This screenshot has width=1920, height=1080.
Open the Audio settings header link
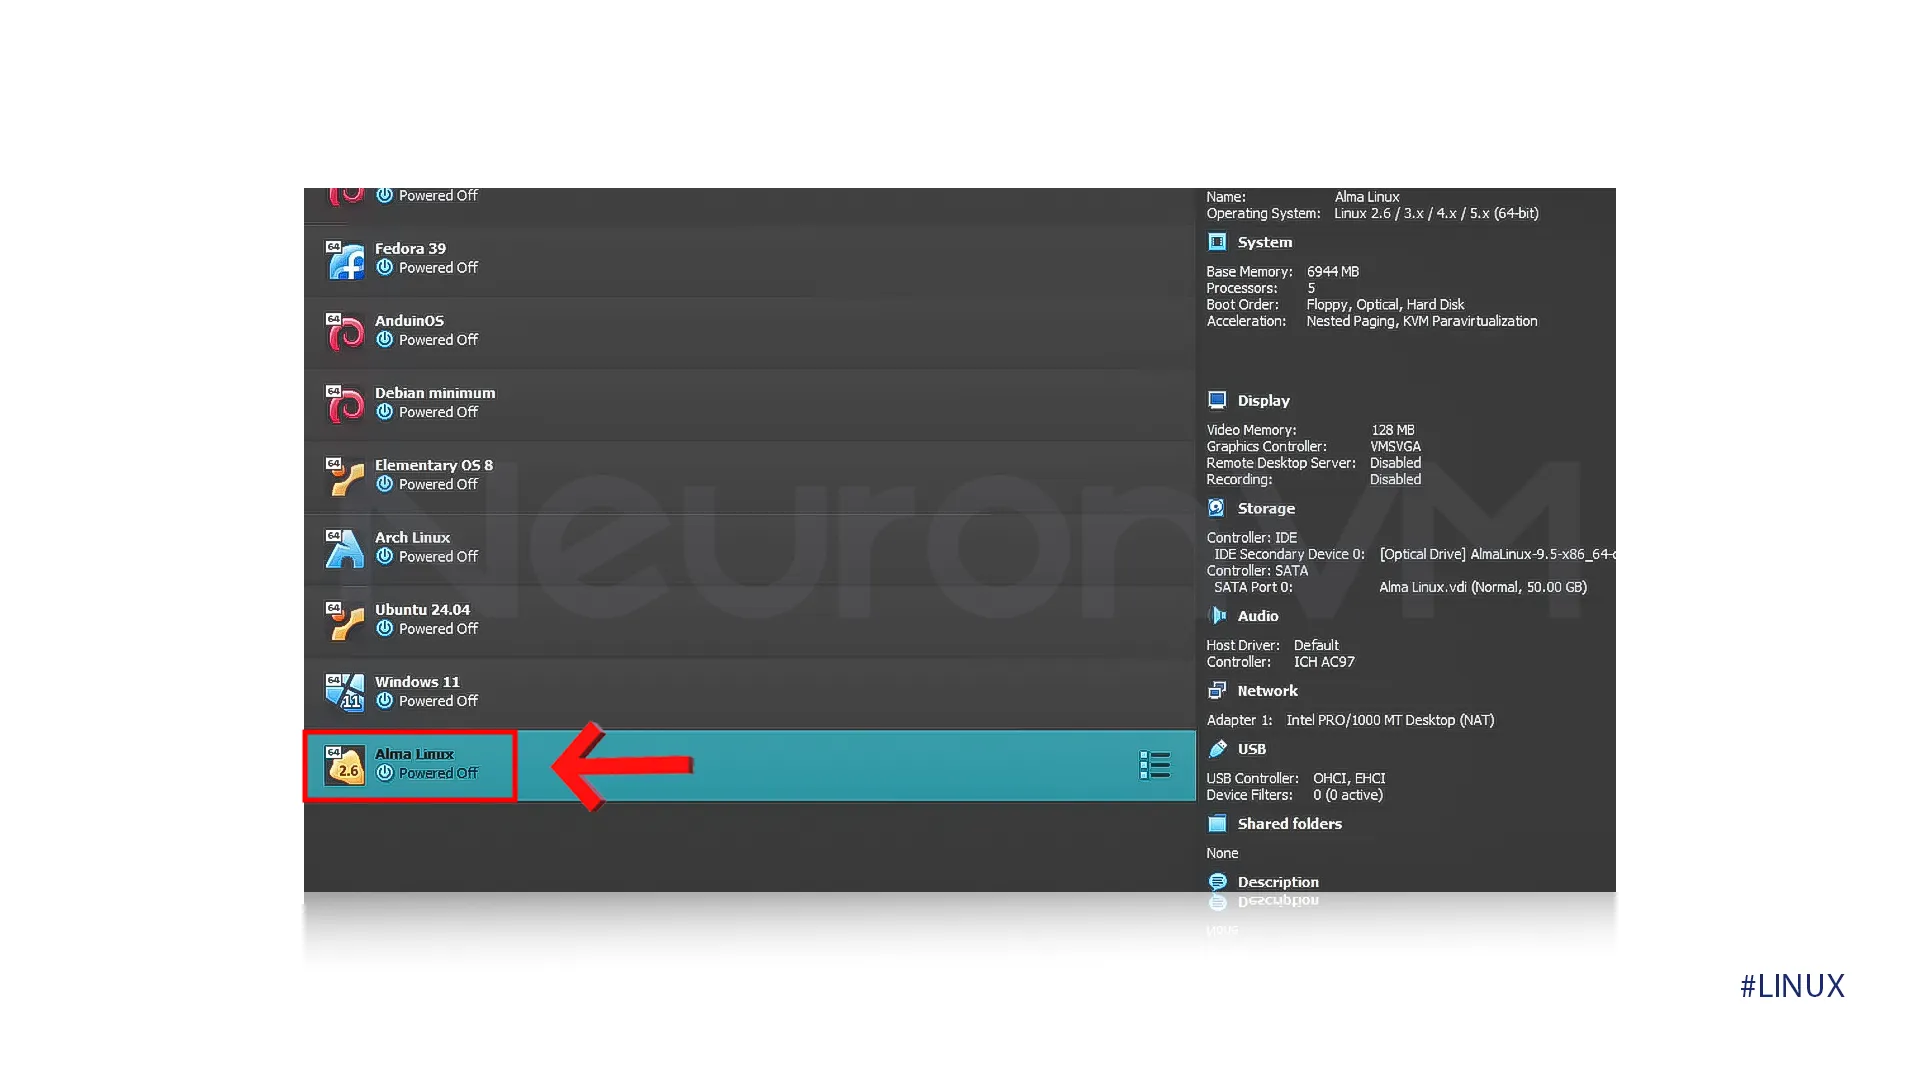(x=1258, y=616)
